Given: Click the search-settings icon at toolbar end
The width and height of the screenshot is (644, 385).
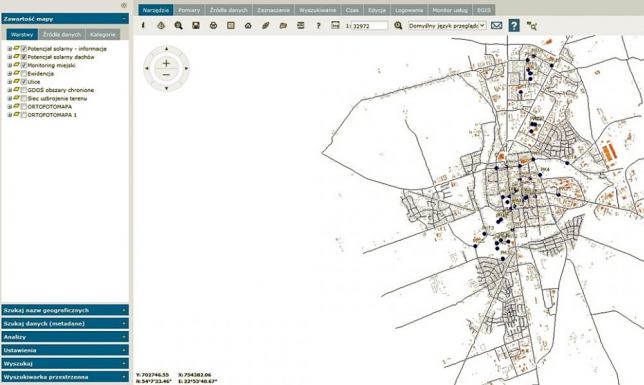Looking at the screenshot, I should 531,26.
